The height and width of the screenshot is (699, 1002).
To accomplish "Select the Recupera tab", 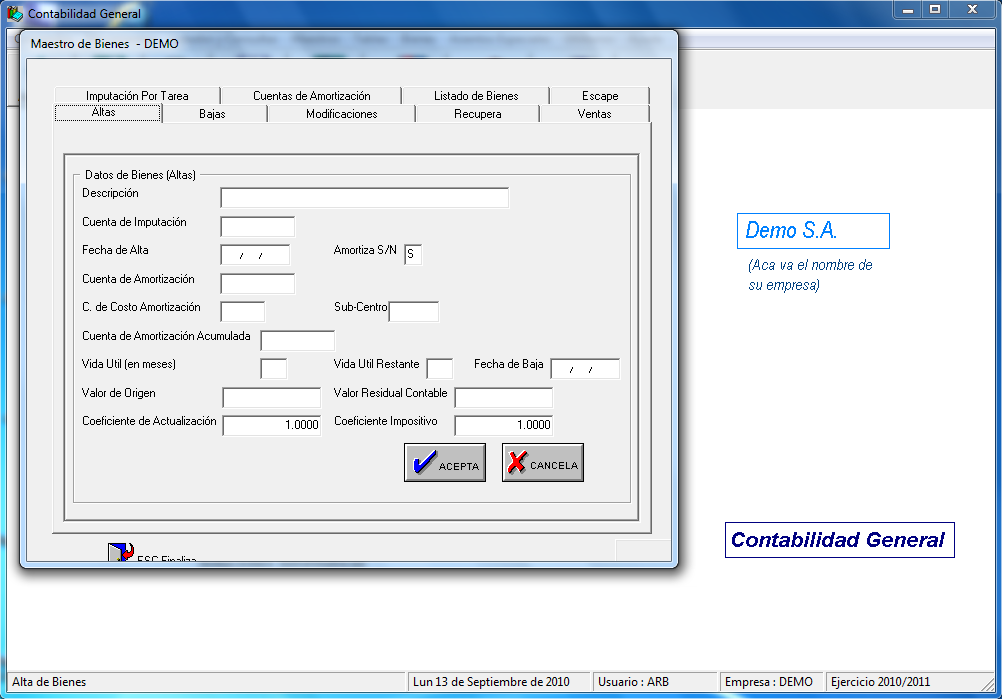I will 477,114.
